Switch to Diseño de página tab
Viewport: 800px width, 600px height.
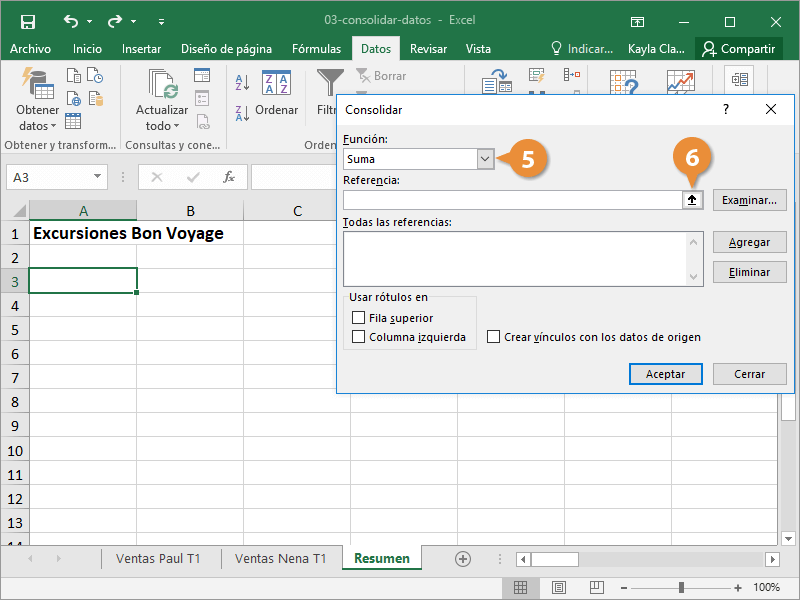[x=226, y=48]
